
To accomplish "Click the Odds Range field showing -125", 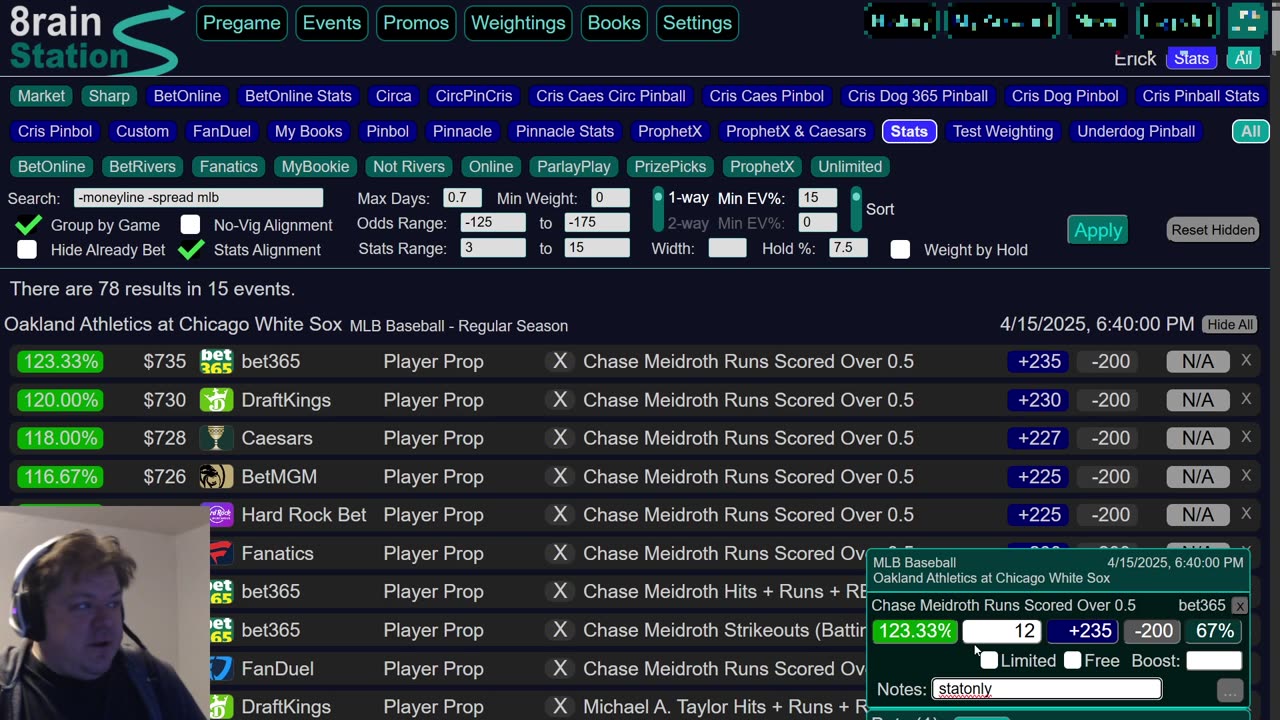I will tap(493, 223).
